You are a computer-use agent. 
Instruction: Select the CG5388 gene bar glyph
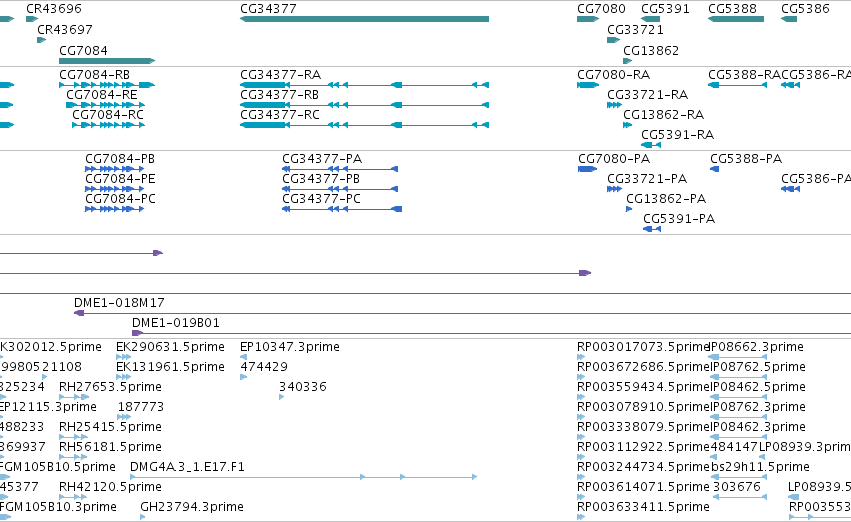tap(736, 19)
